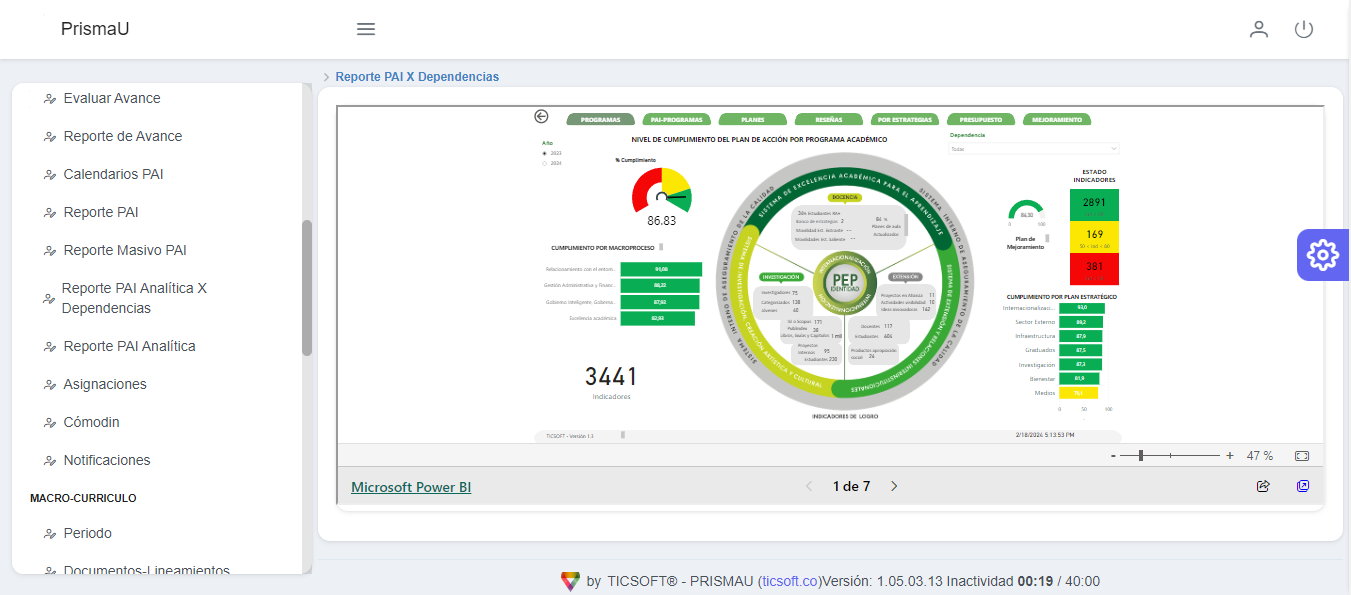The height and width of the screenshot is (595, 1351).
Task: Click the power logout icon
Action: click(1304, 29)
